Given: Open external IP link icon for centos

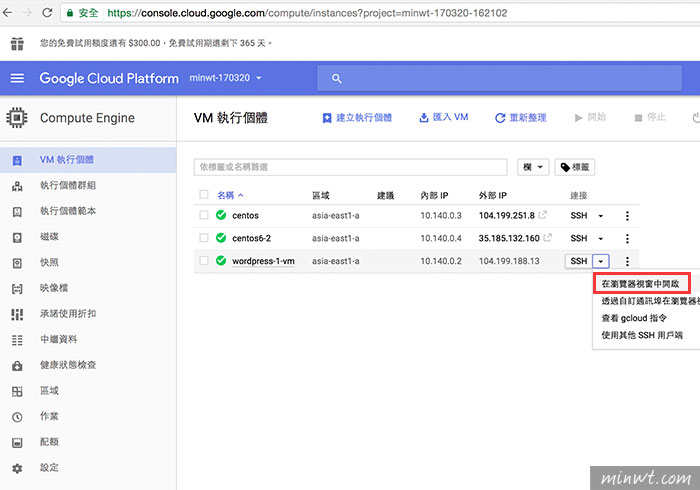Looking at the screenshot, I should pyautogui.click(x=543, y=215).
